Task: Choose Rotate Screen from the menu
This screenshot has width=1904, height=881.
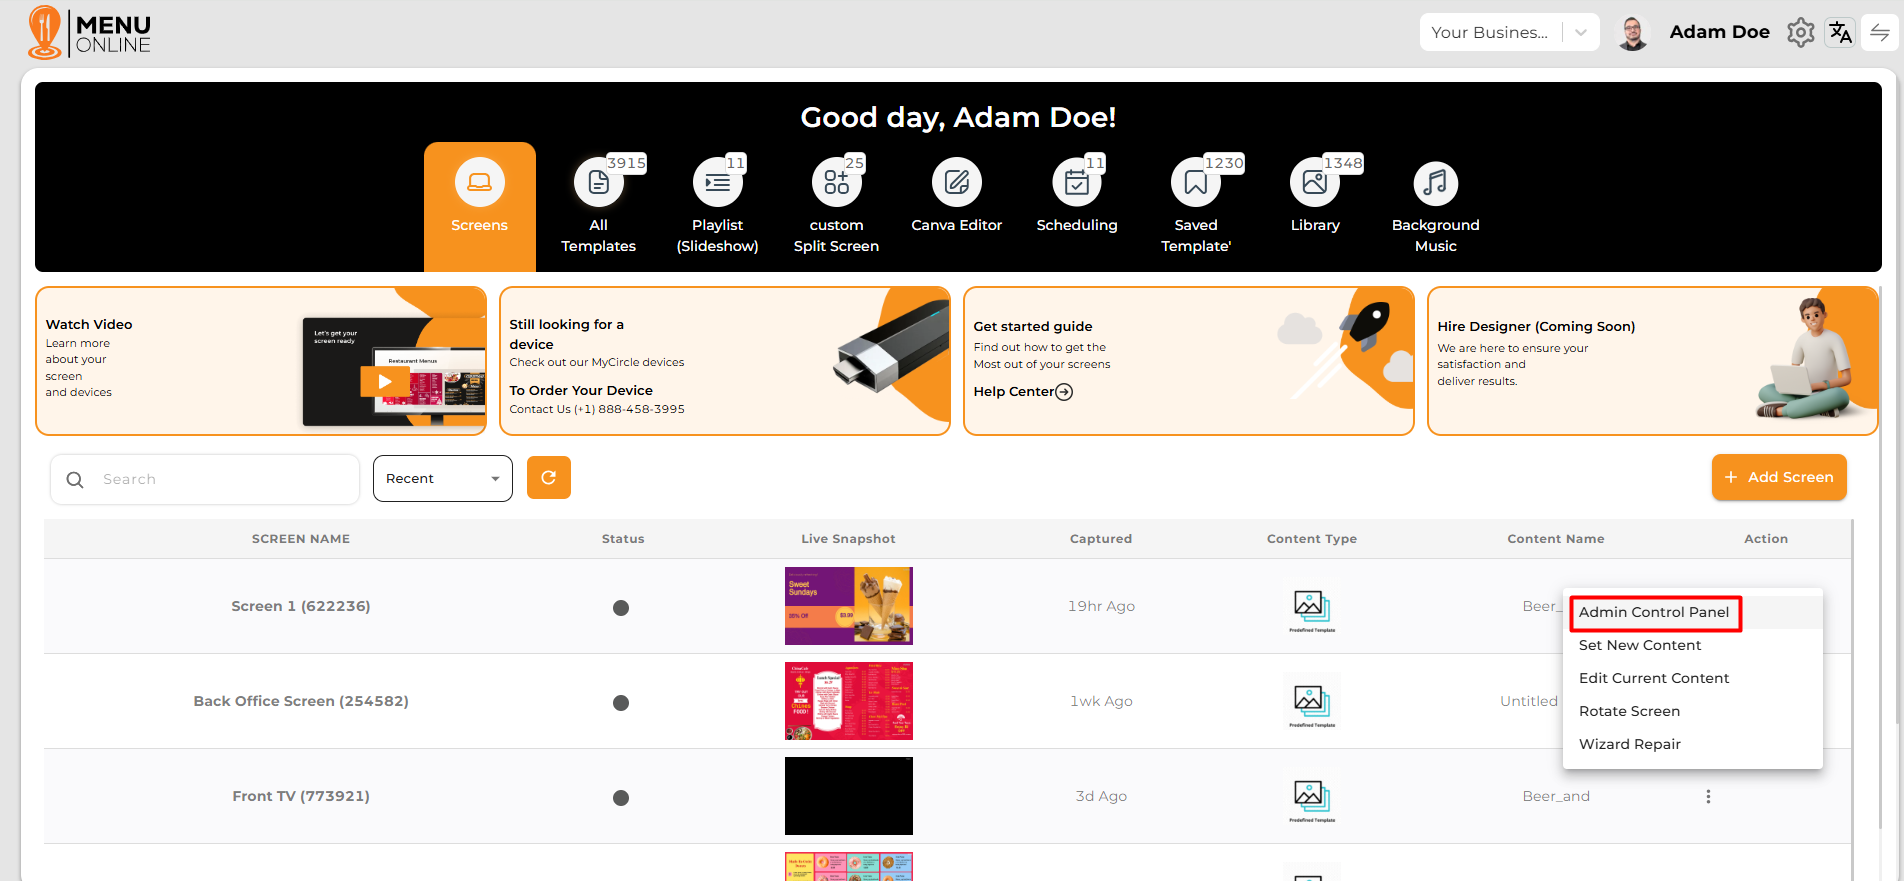Action: tap(1629, 711)
